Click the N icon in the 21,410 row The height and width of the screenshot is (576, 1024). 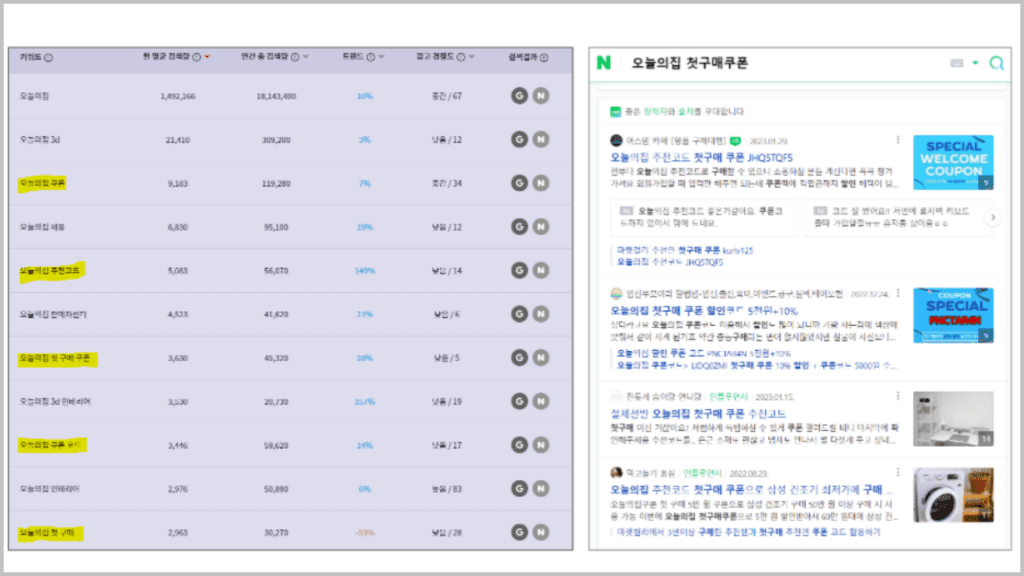(541, 139)
